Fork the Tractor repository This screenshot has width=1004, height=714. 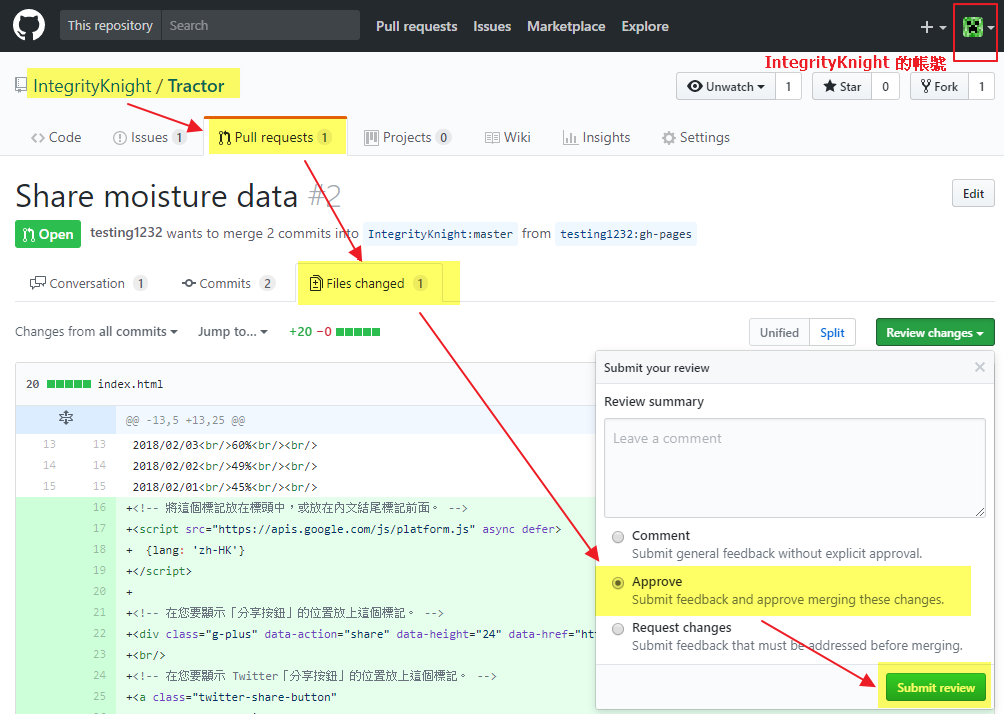point(939,86)
